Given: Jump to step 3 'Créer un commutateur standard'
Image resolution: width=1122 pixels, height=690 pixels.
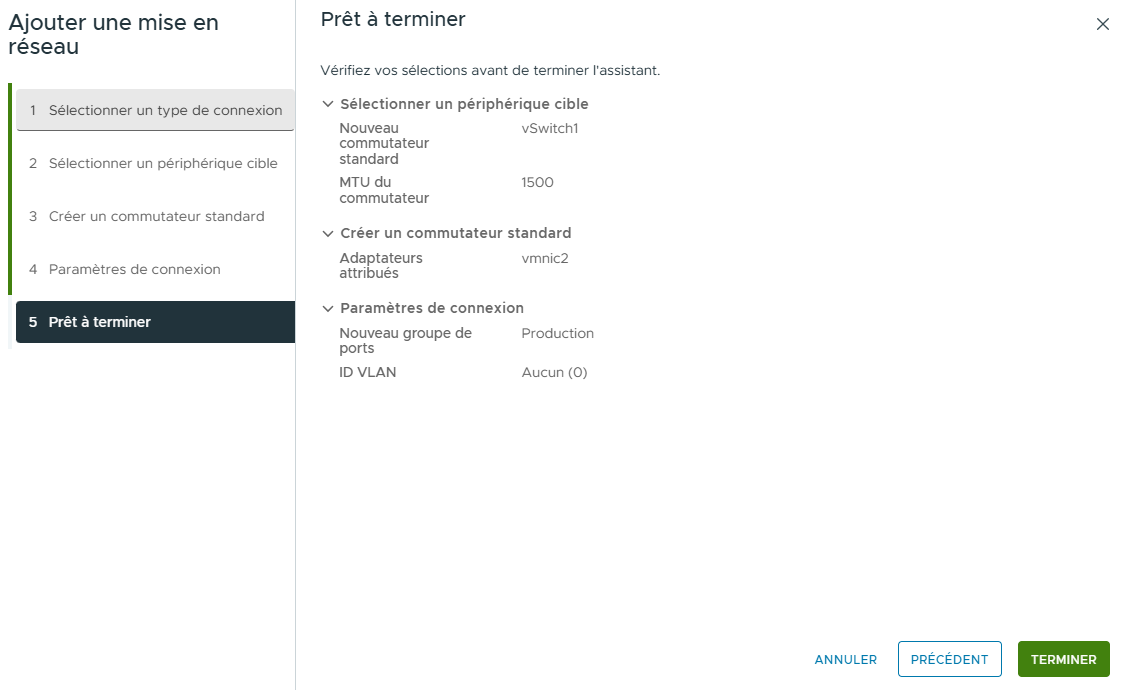Looking at the screenshot, I should tap(154, 216).
